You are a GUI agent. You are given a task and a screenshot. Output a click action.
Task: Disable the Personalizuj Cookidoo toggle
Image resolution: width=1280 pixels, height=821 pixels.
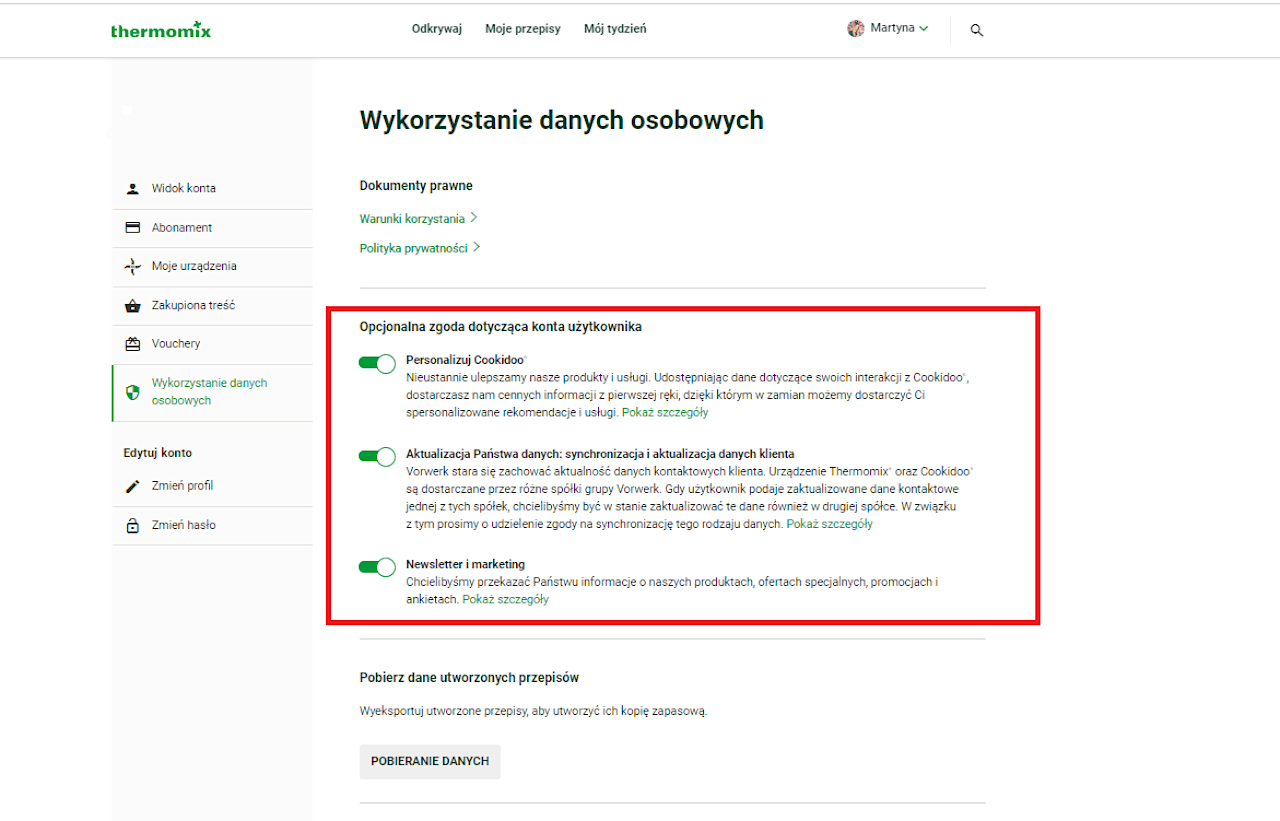378,365
